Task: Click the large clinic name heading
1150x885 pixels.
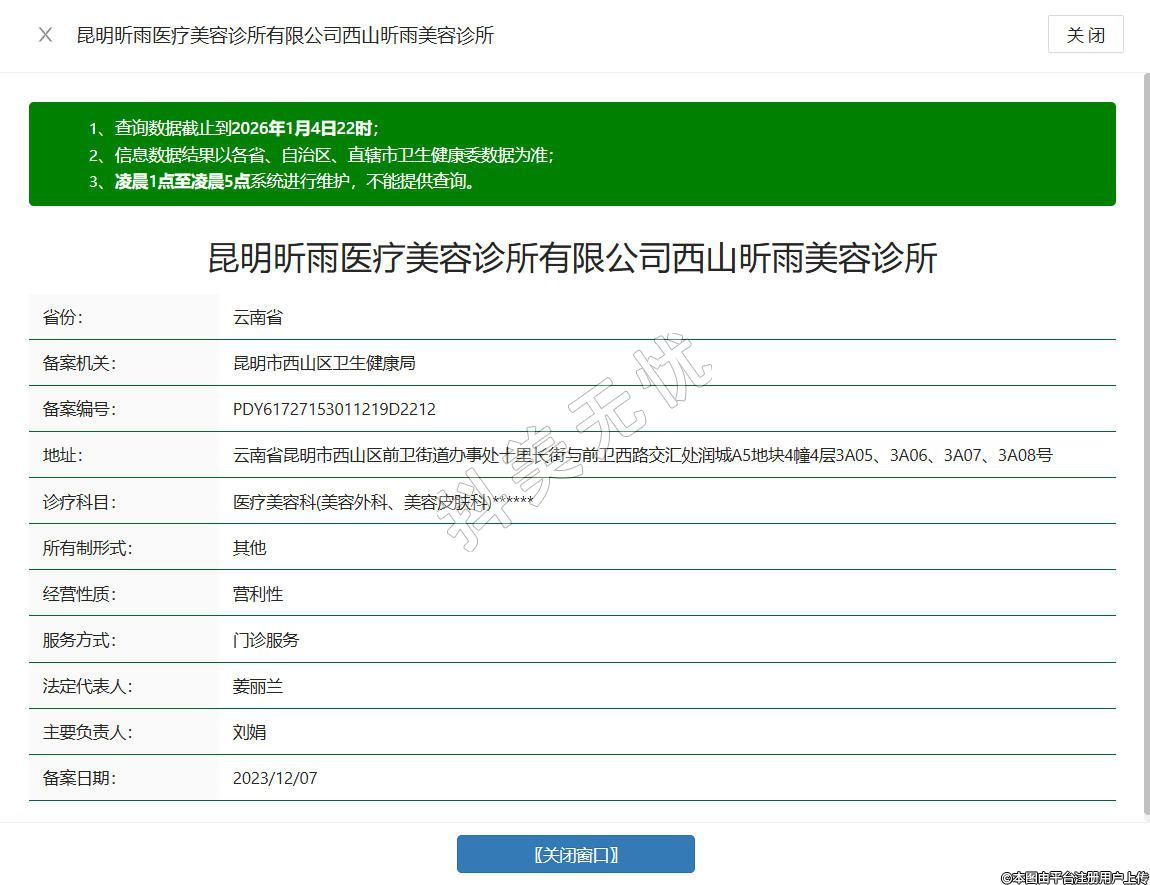Action: 572,258
